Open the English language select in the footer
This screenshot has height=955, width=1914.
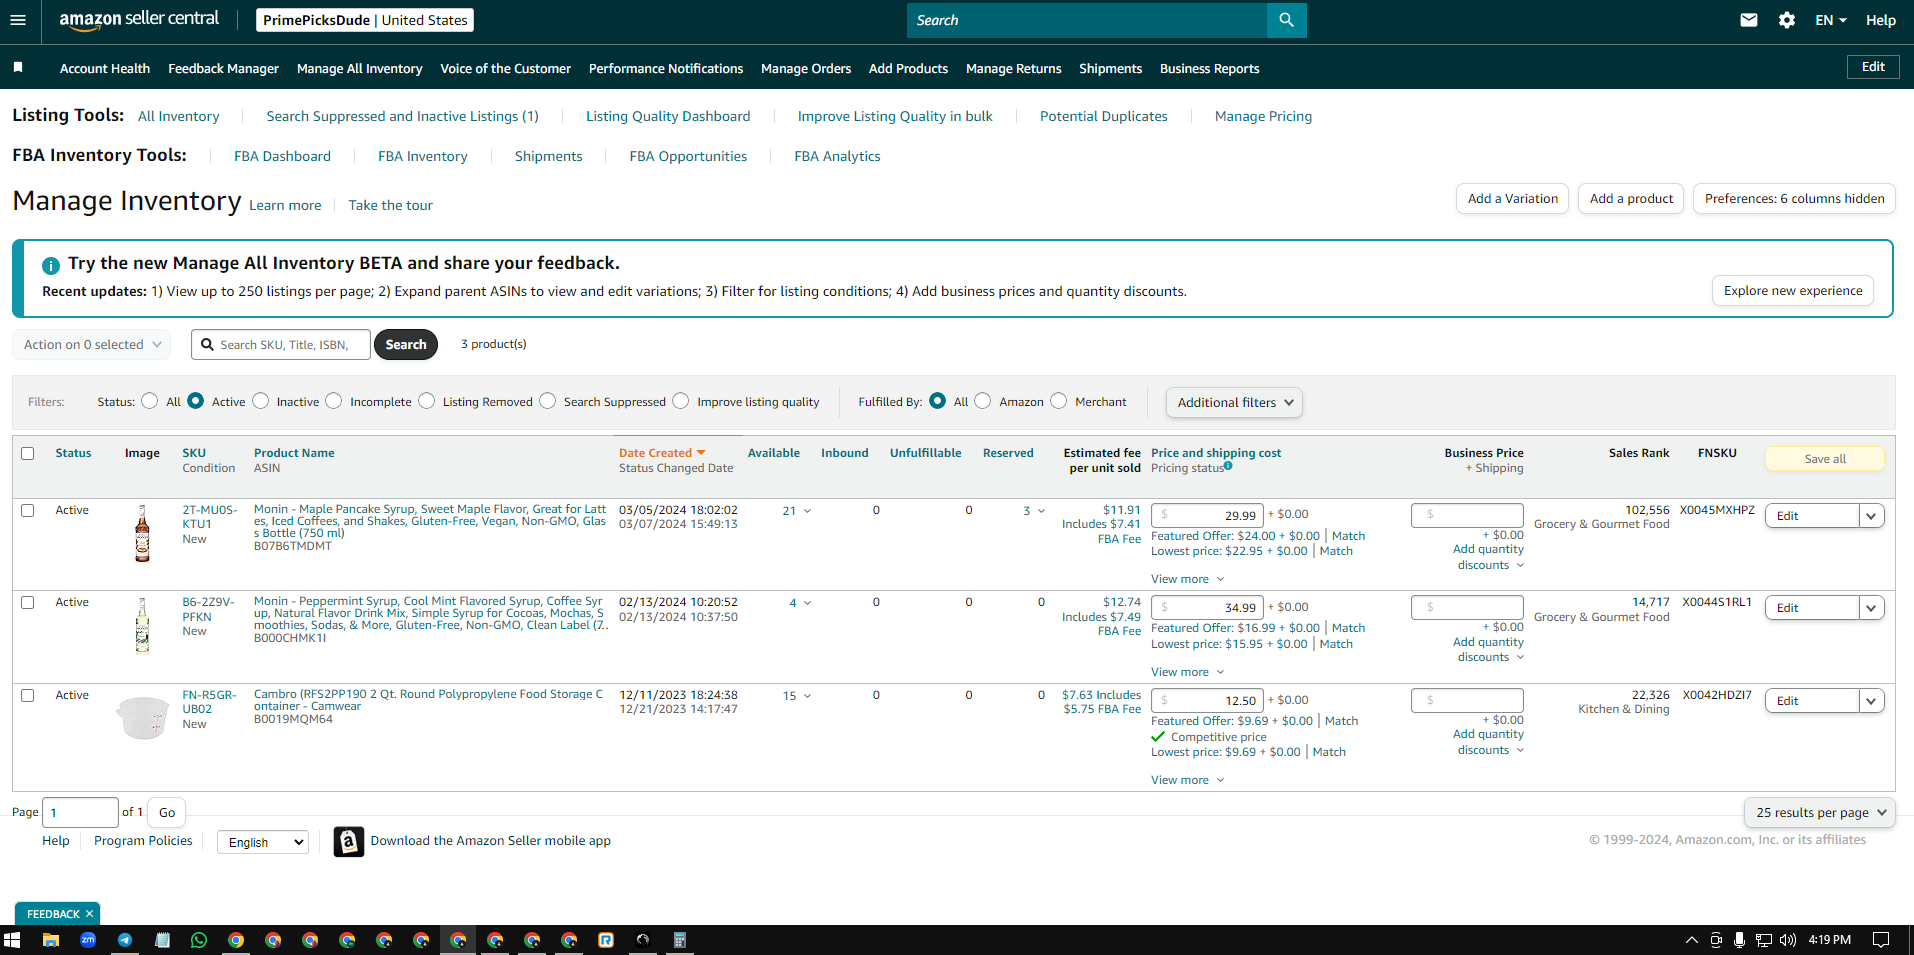(263, 842)
